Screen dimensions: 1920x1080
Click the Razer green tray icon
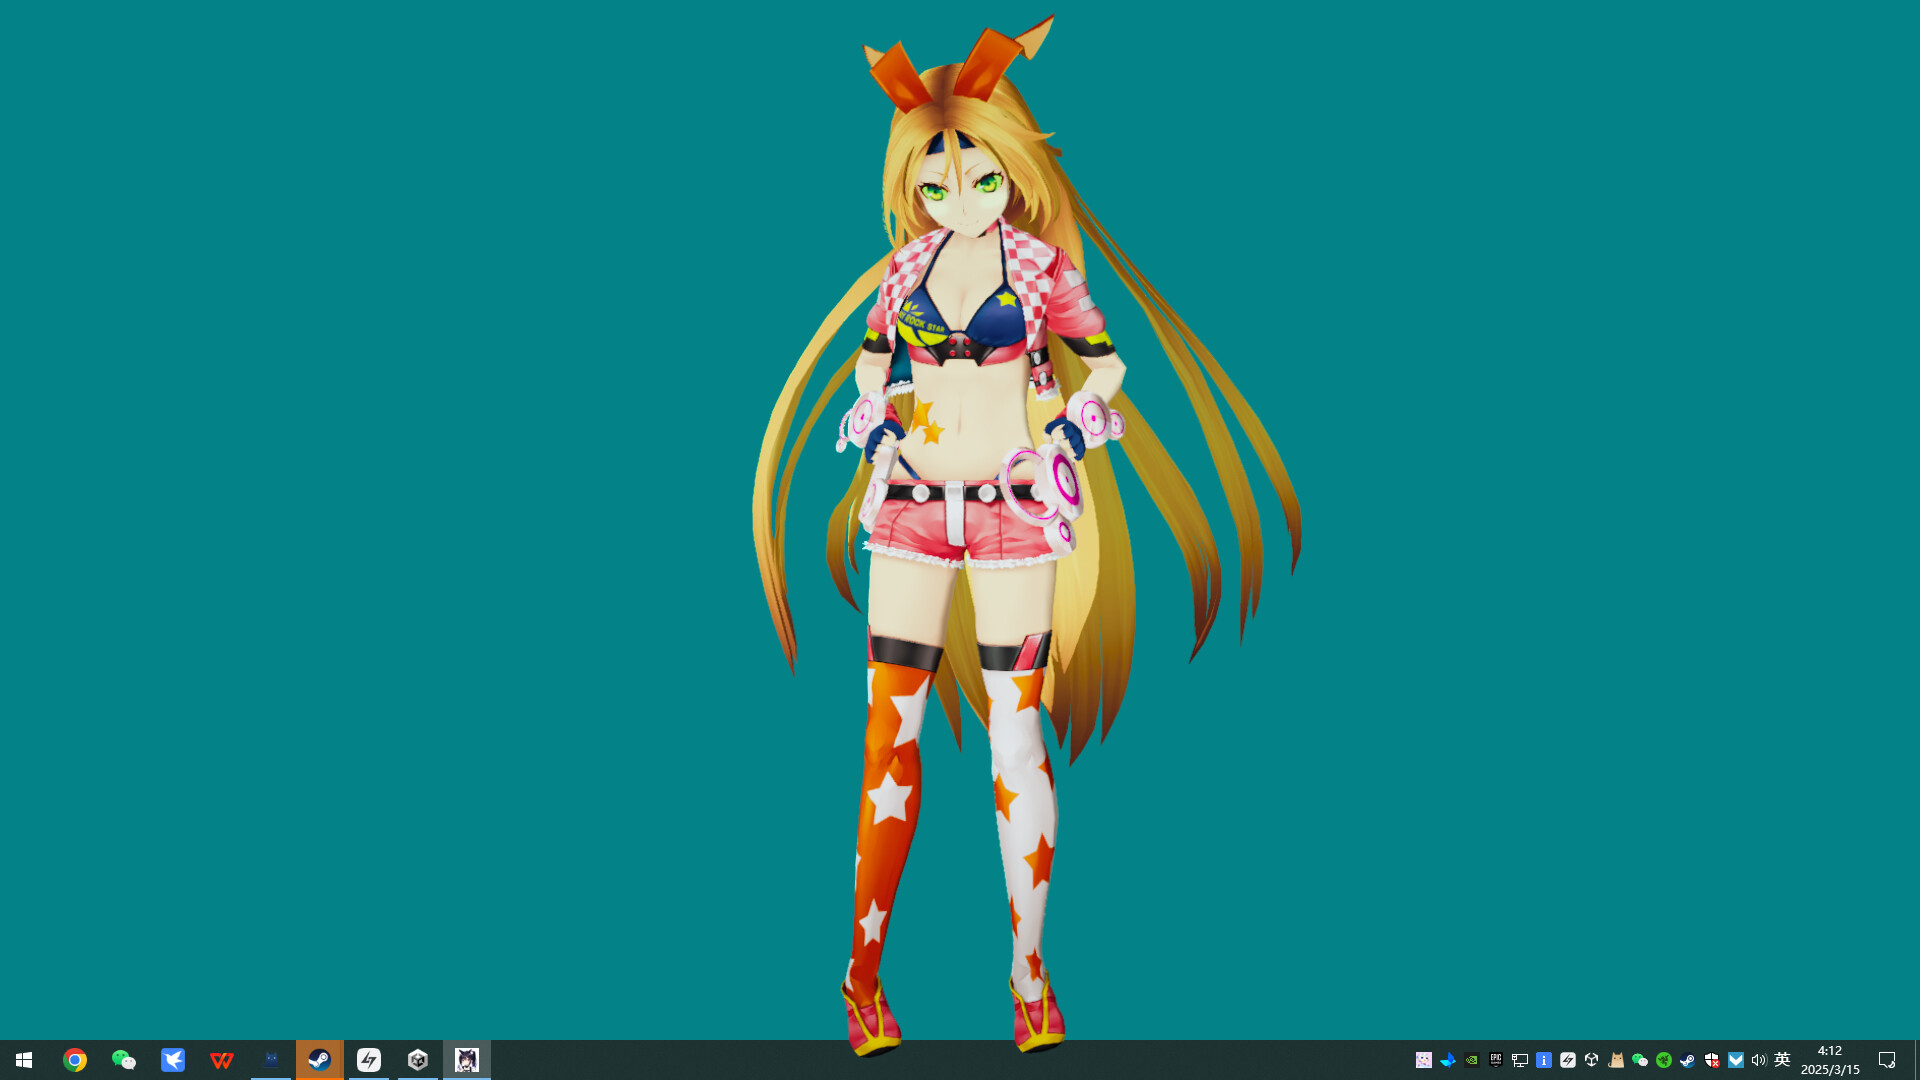(1664, 1060)
